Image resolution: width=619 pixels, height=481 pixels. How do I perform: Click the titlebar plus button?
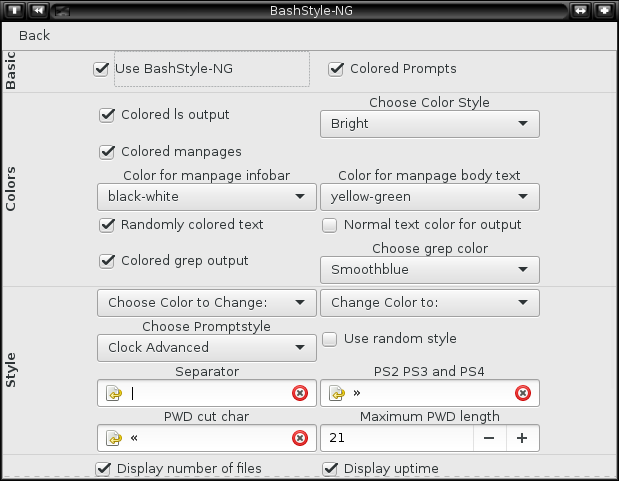coord(604,10)
